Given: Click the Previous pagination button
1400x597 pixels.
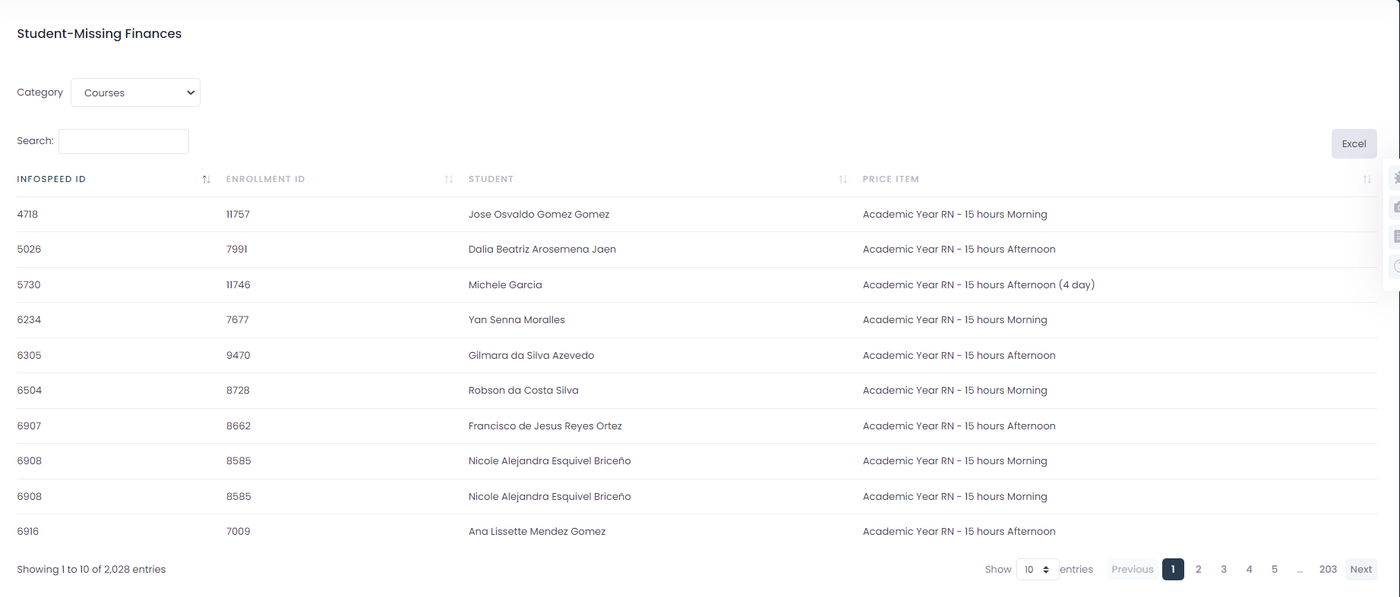Looking at the screenshot, I should pos(1132,570).
